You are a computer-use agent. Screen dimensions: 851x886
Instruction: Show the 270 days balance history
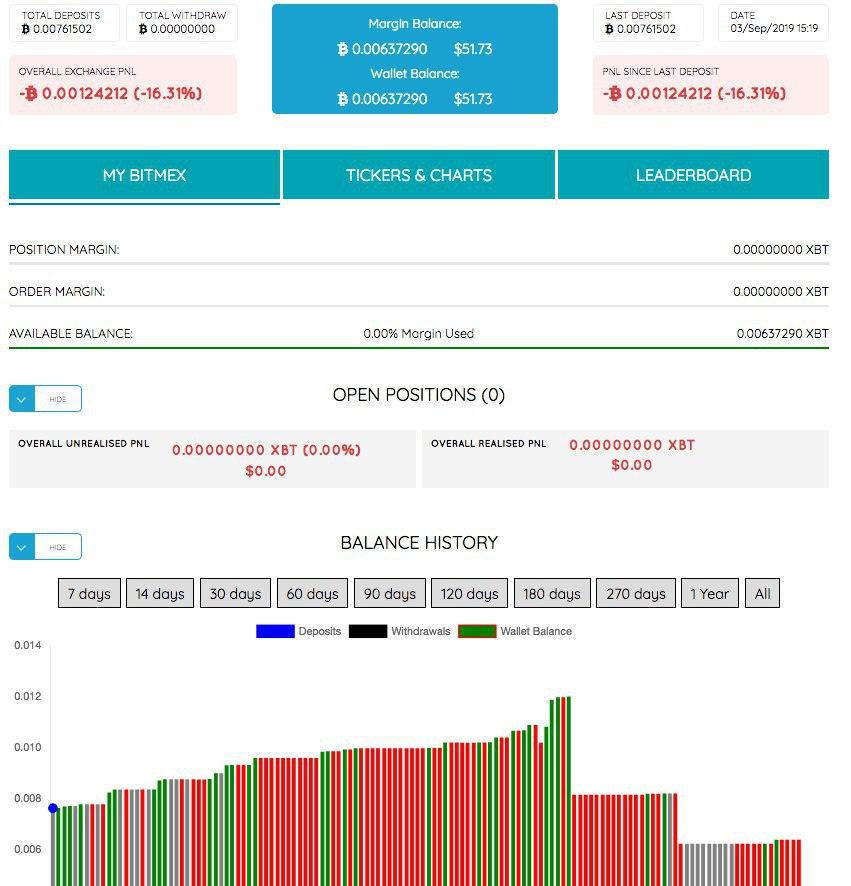[x=636, y=593]
